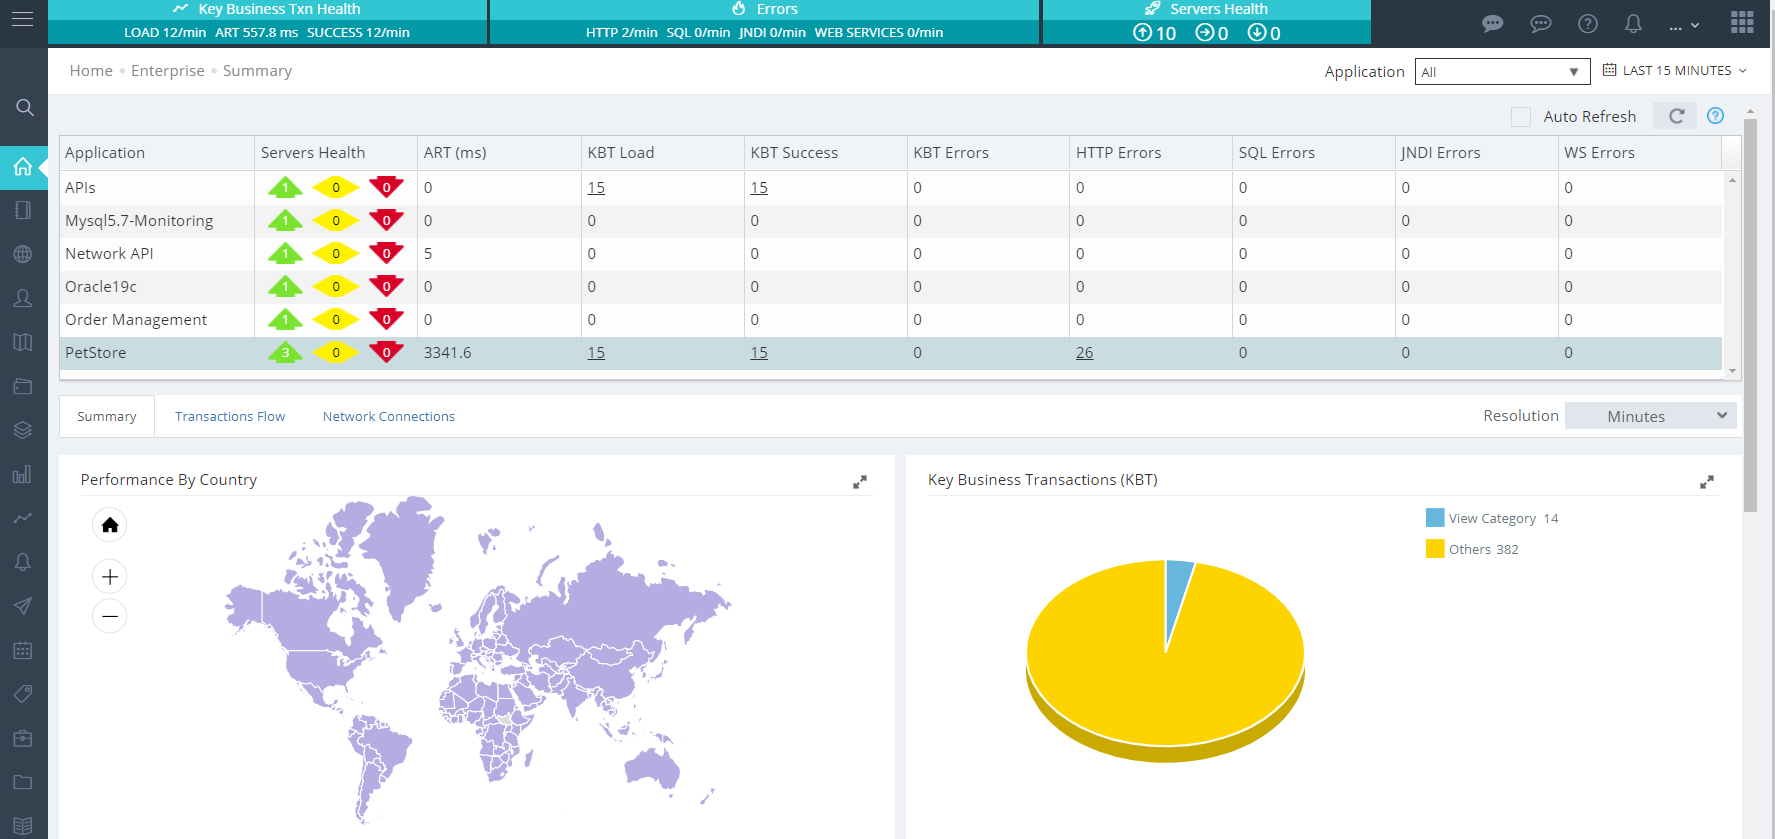Open the notifications bell in top bar
The width and height of the screenshot is (1775, 839).
point(1633,23)
